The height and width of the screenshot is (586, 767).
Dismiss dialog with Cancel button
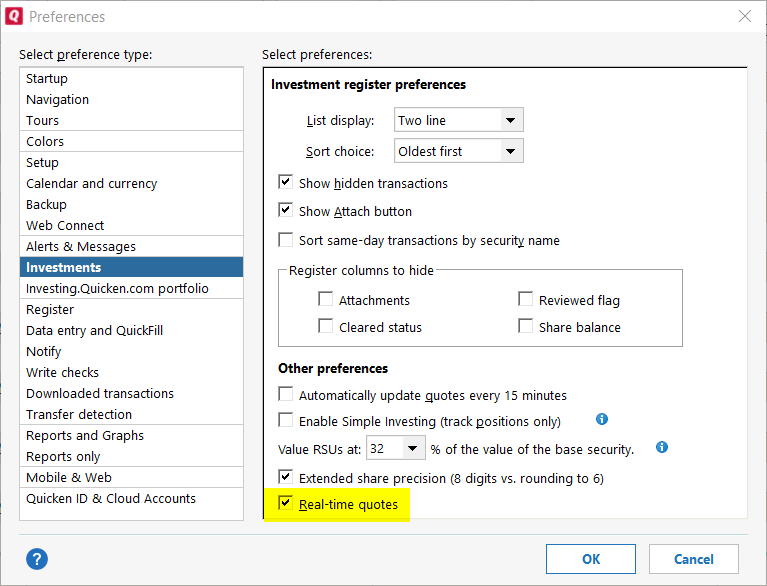pyautogui.click(x=694, y=559)
